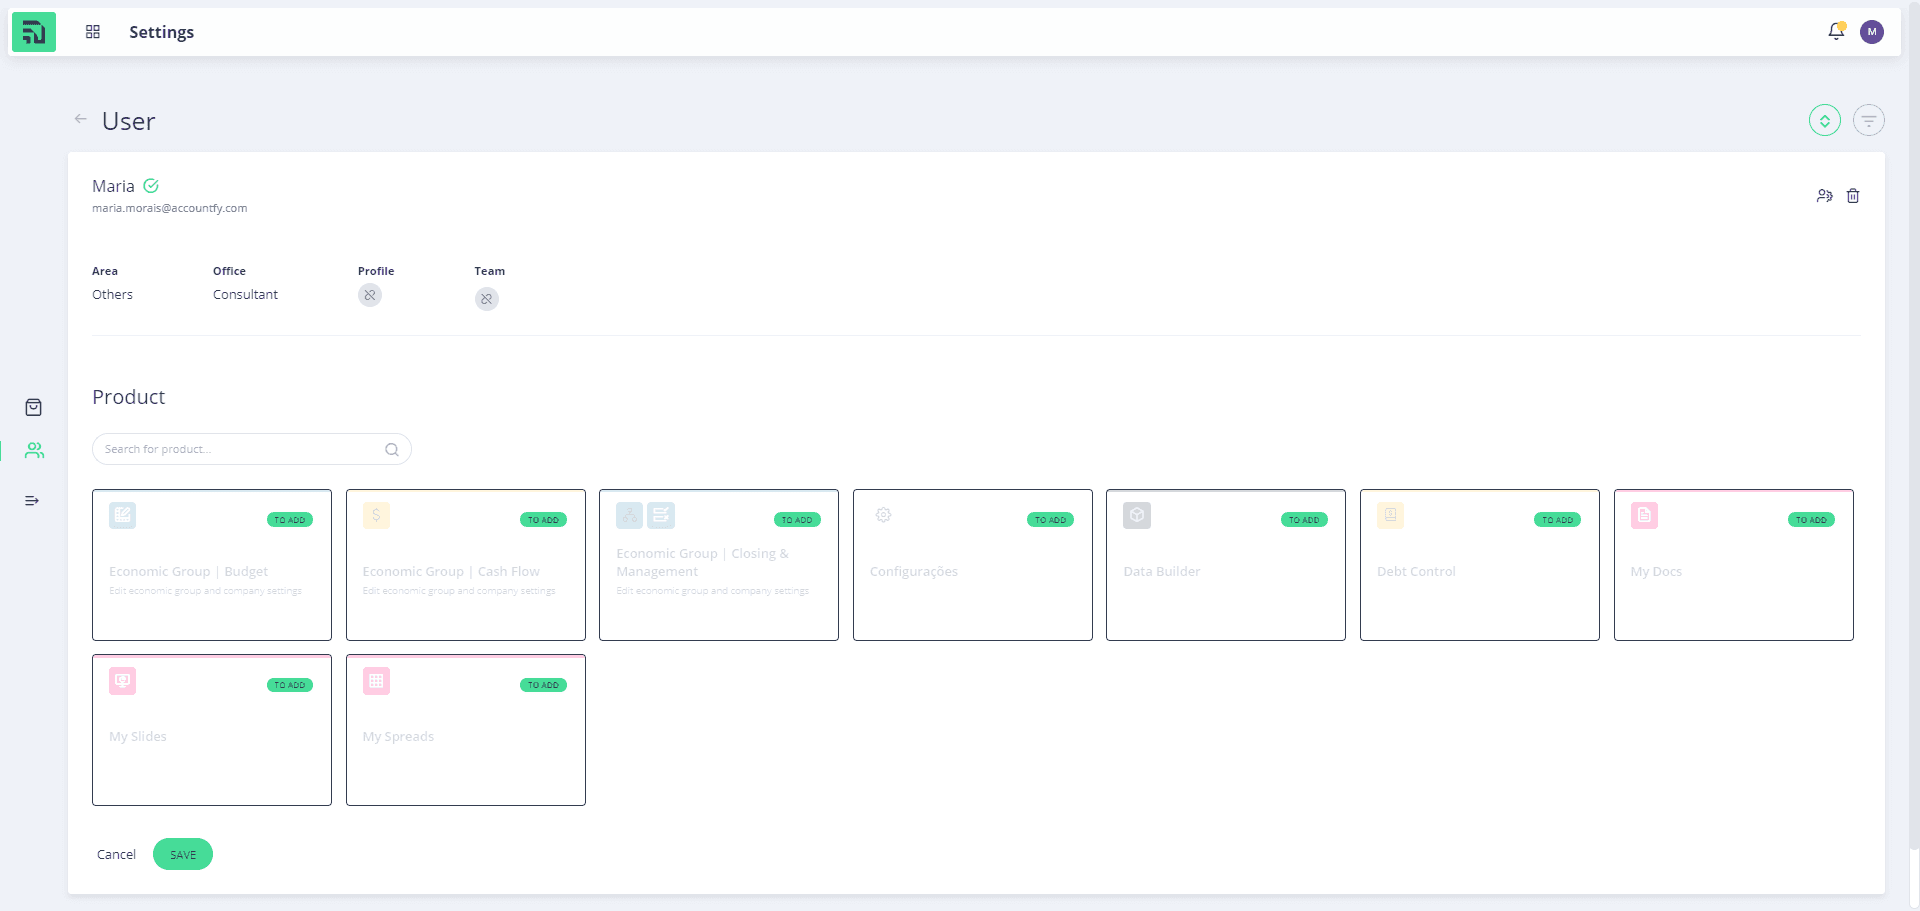Click Cash Flow dollar icon
The width and height of the screenshot is (1920, 911).
tap(376, 515)
